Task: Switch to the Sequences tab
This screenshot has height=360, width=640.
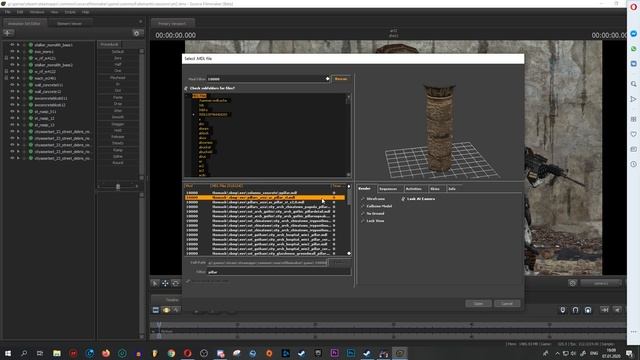Action: click(388, 189)
